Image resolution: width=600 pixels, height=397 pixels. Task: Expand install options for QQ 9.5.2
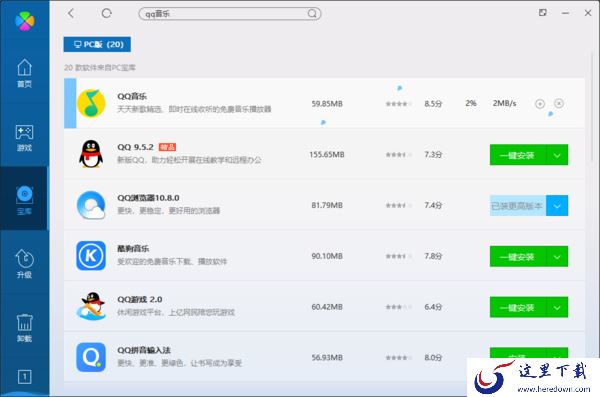coord(557,155)
